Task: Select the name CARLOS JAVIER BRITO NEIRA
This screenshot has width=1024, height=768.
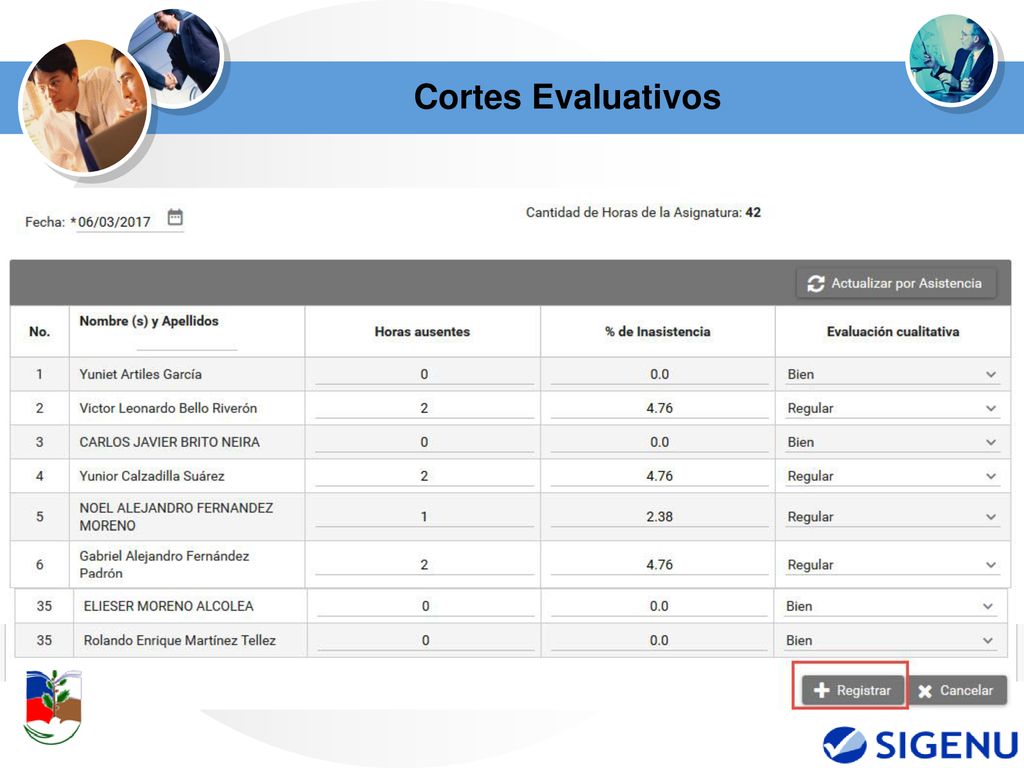Action: [x=170, y=442]
